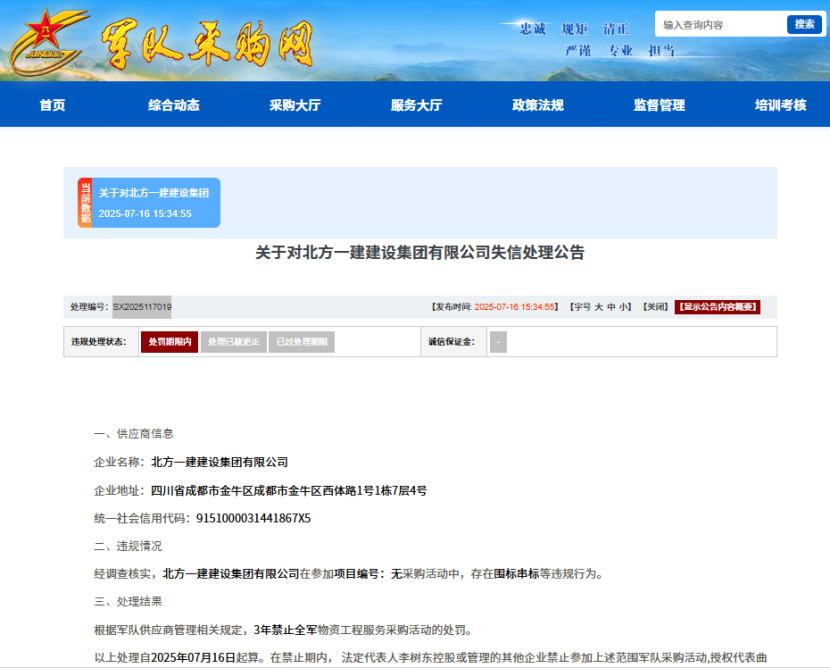Viewport: 830px width, 668px height.
Task: Click the 专业 slogan text in header
Action: tap(620, 50)
